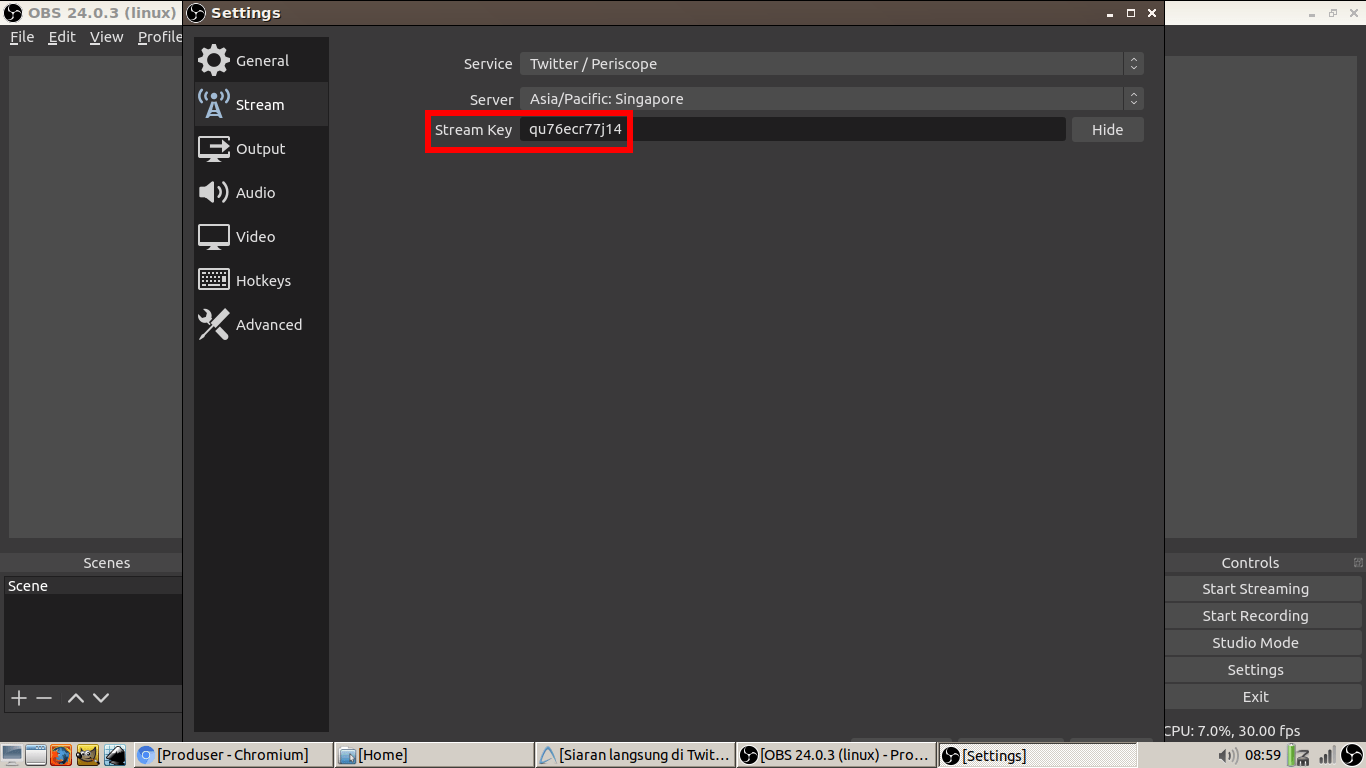Screen dimensions: 1366x768
Task: Open the Audio settings speaker icon
Action: [x=214, y=193]
